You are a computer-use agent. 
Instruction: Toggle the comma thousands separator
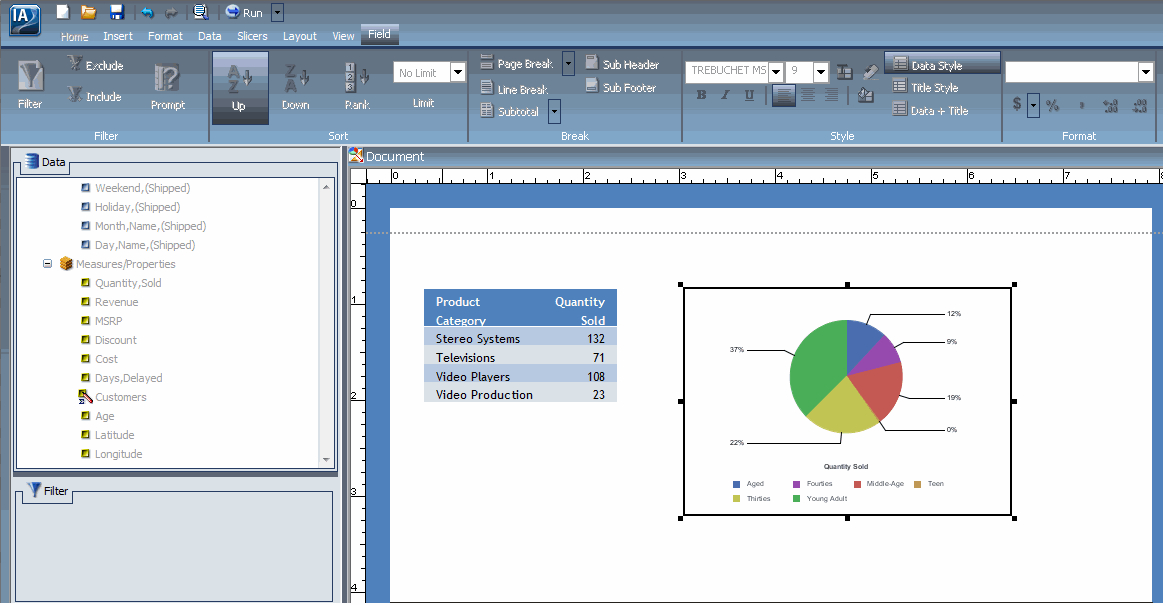[1081, 106]
